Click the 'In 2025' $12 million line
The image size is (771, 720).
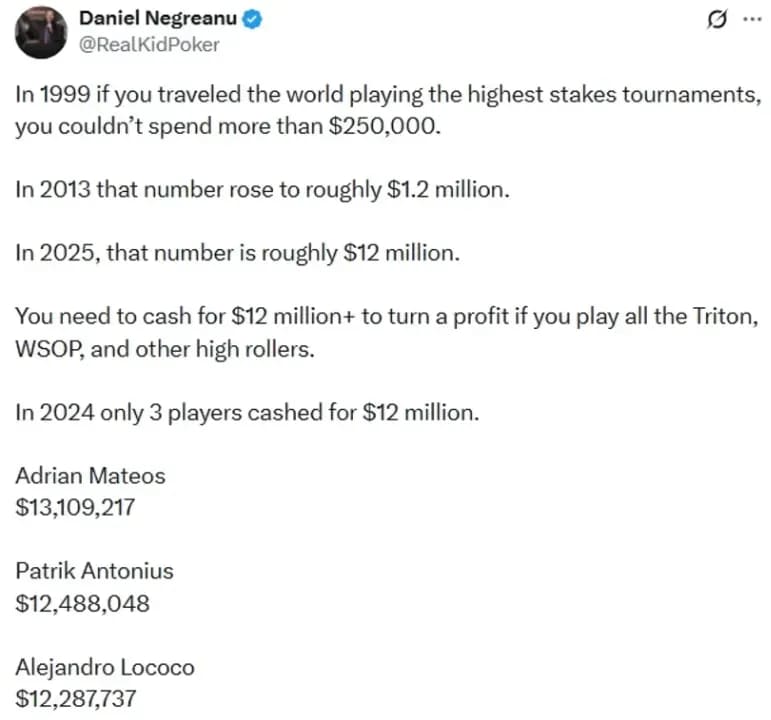pyautogui.click(x=237, y=253)
